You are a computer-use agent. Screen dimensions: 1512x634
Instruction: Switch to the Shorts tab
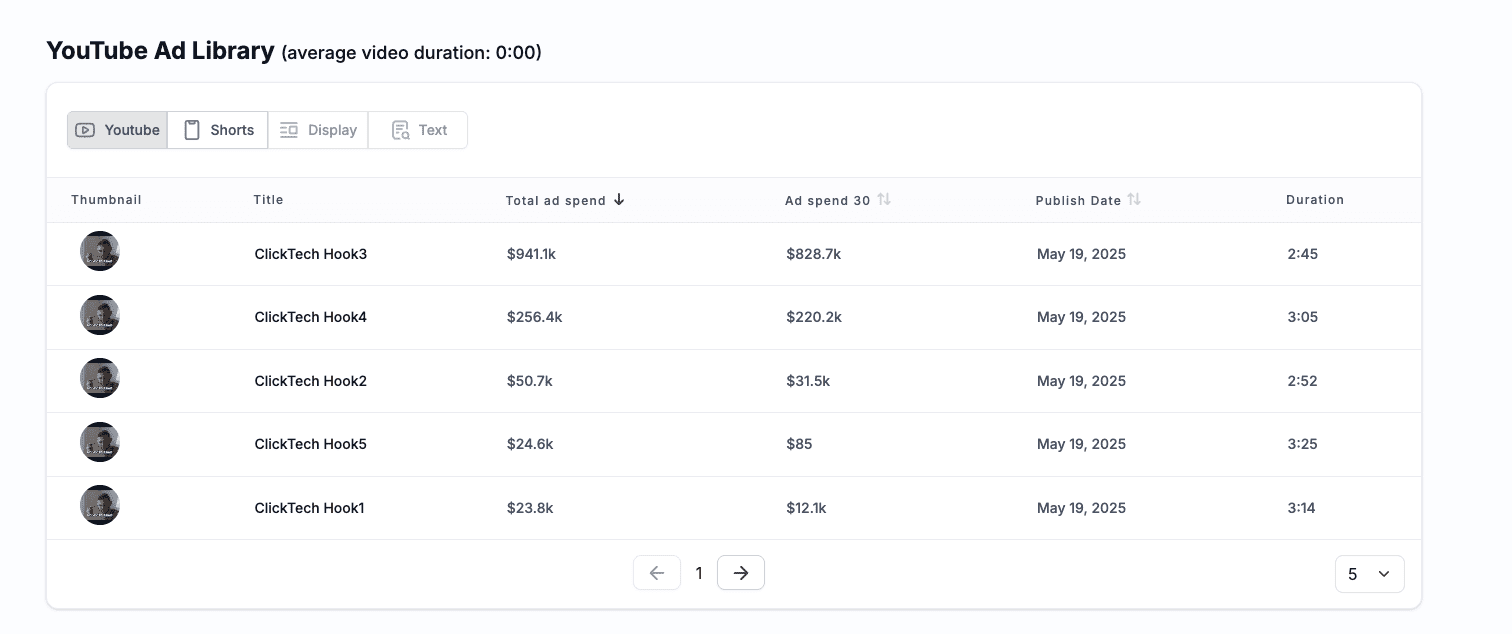[218, 130]
